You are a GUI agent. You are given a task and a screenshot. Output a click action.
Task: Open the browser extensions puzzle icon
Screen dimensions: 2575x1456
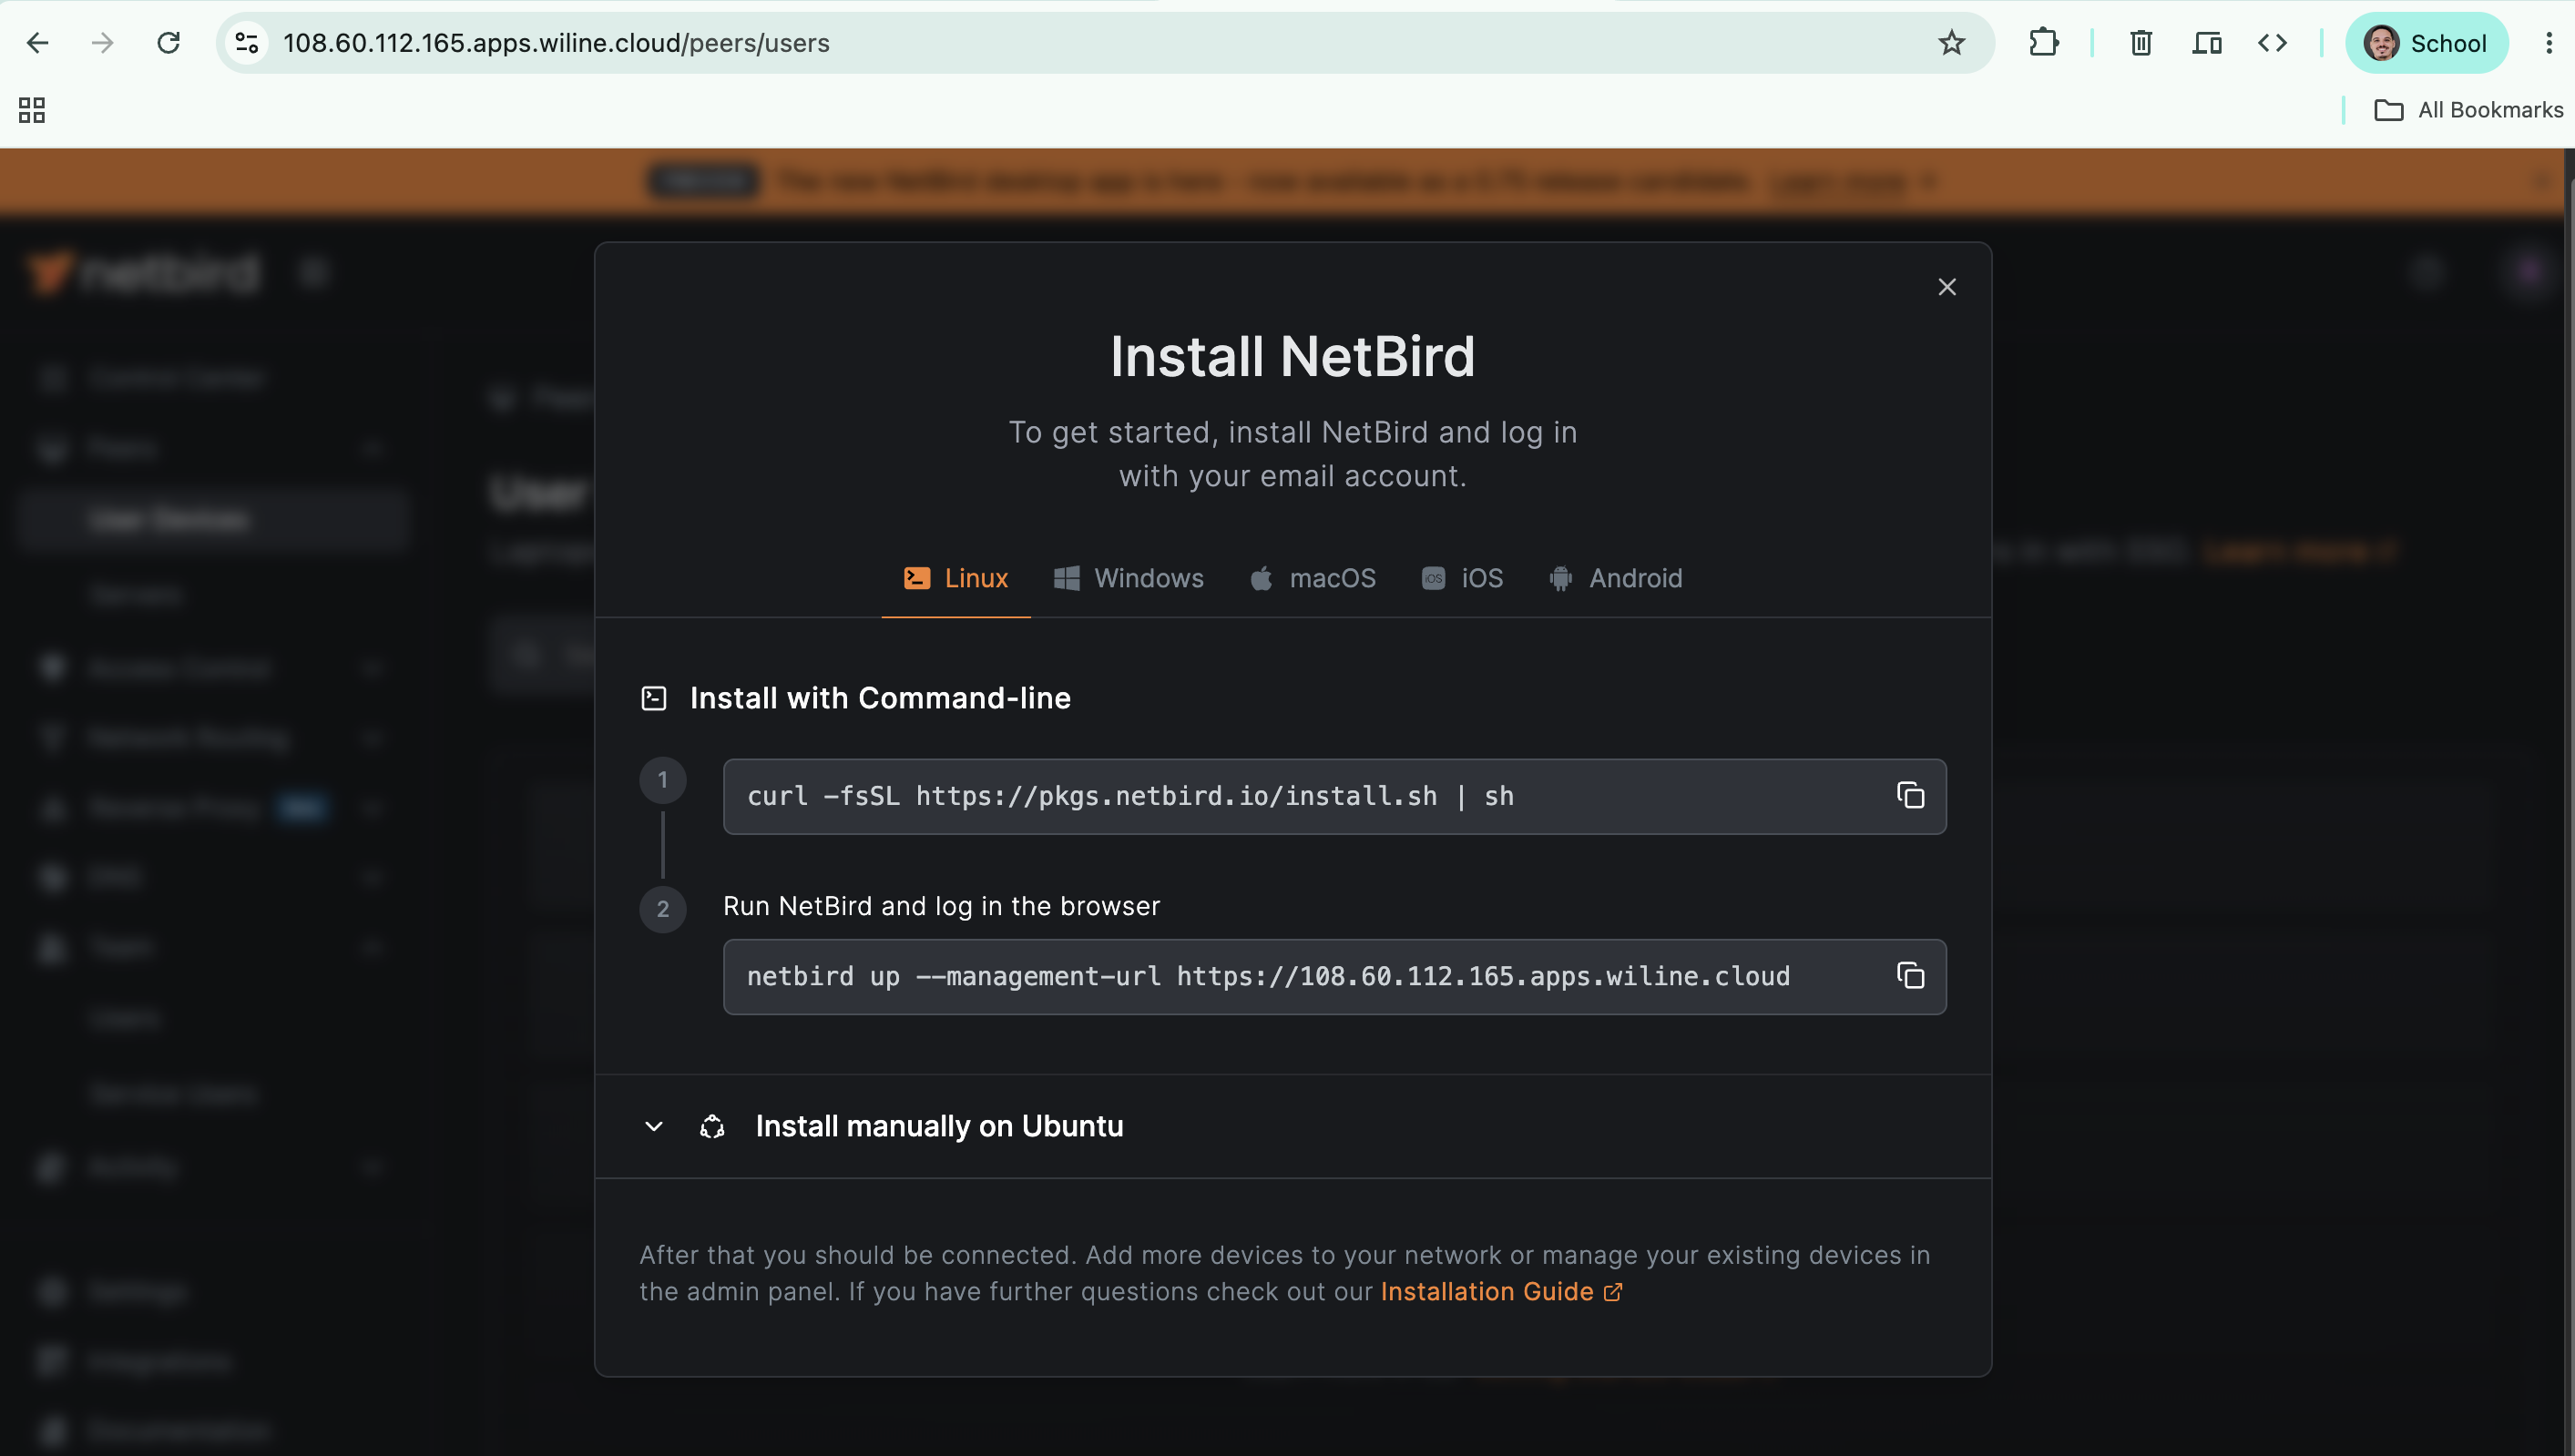pyautogui.click(x=2043, y=43)
